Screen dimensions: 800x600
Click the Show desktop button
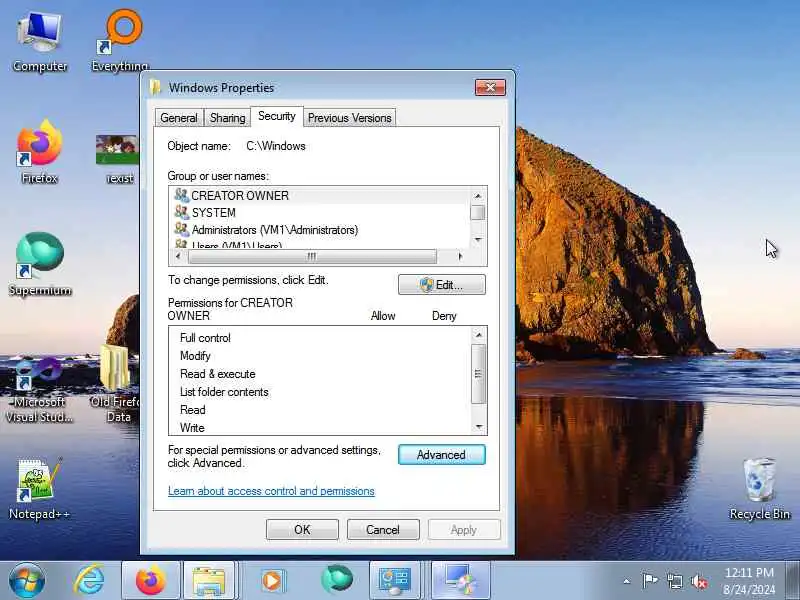coord(793,581)
